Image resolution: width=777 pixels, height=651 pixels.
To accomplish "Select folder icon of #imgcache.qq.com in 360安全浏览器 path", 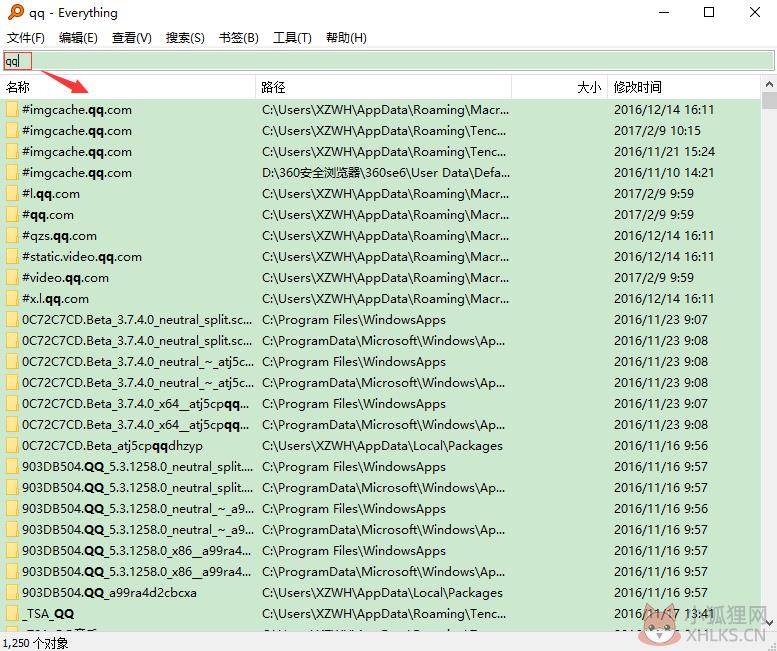I will click(x=12, y=173).
